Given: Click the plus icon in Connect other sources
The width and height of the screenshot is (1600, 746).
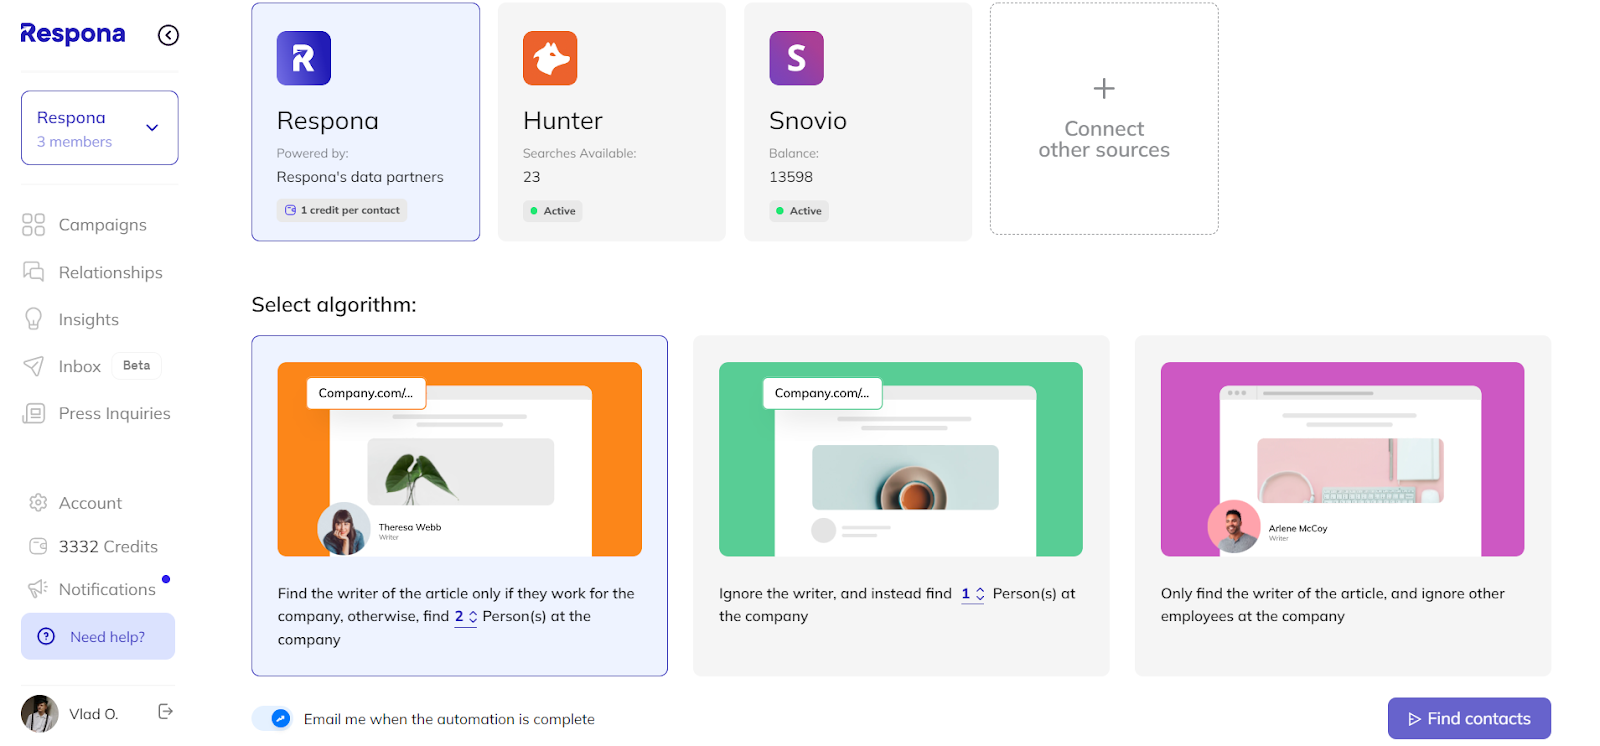Looking at the screenshot, I should 1104,88.
